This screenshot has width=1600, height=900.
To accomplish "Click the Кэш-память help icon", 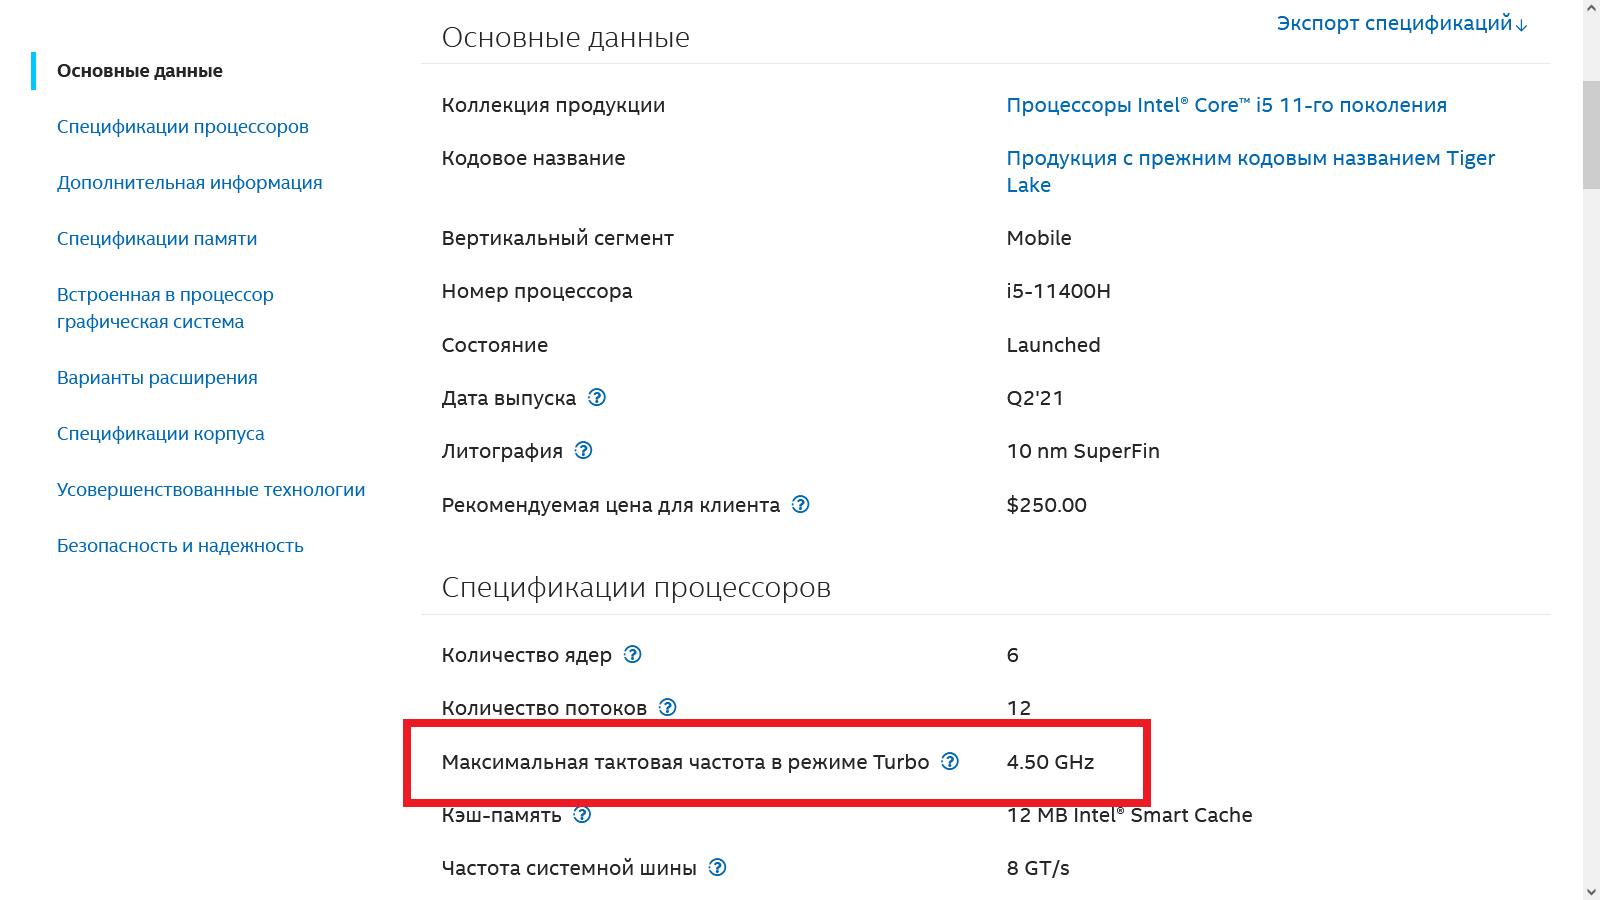I will coord(582,814).
